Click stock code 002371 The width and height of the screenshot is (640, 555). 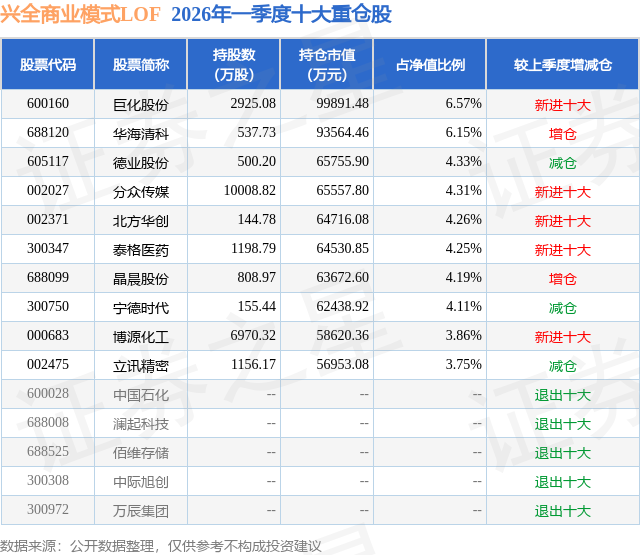pyautogui.click(x=48, y=220)
